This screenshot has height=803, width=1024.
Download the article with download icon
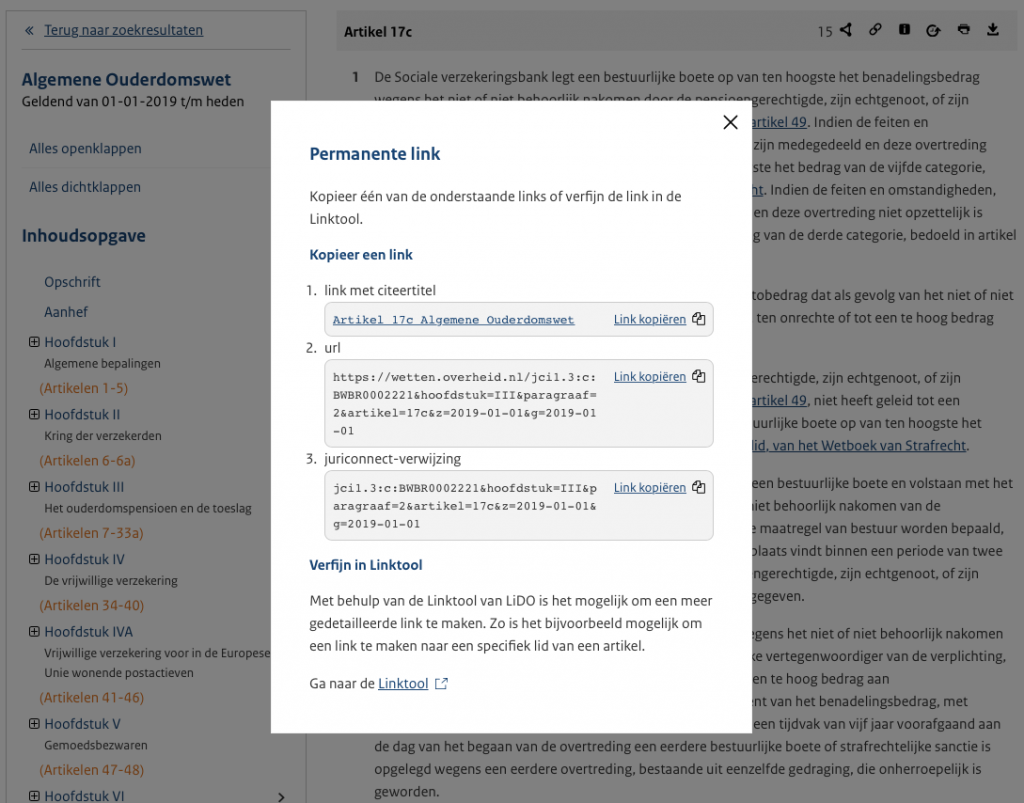click(993, 30)
